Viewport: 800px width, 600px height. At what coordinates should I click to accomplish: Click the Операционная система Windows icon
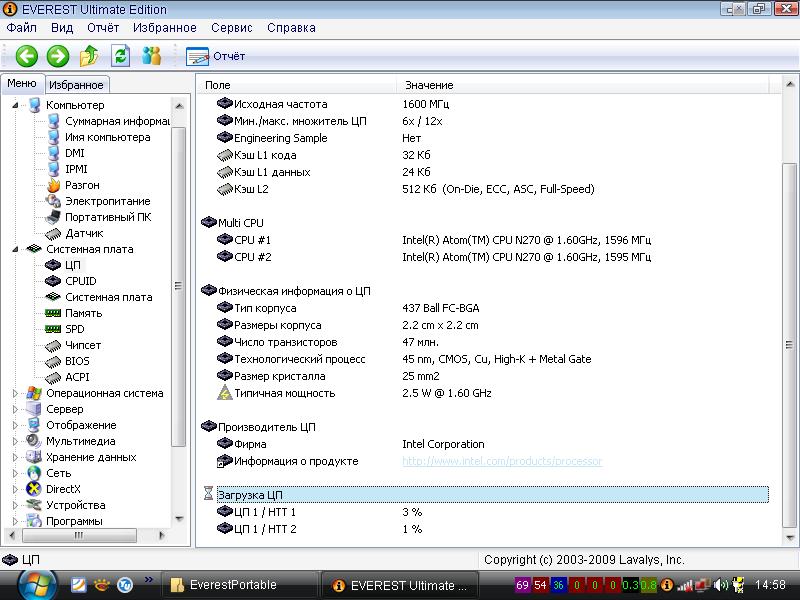tap(34, 393)
